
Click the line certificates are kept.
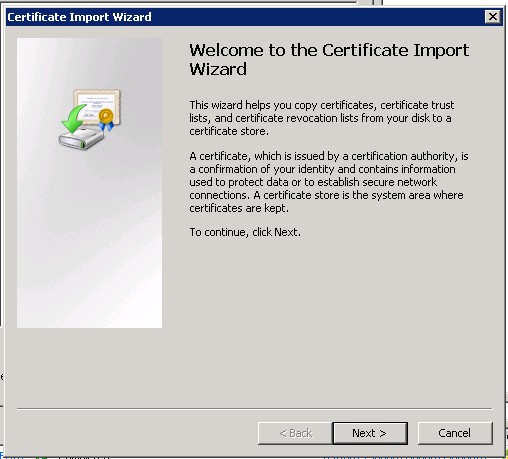click(239, 208)
